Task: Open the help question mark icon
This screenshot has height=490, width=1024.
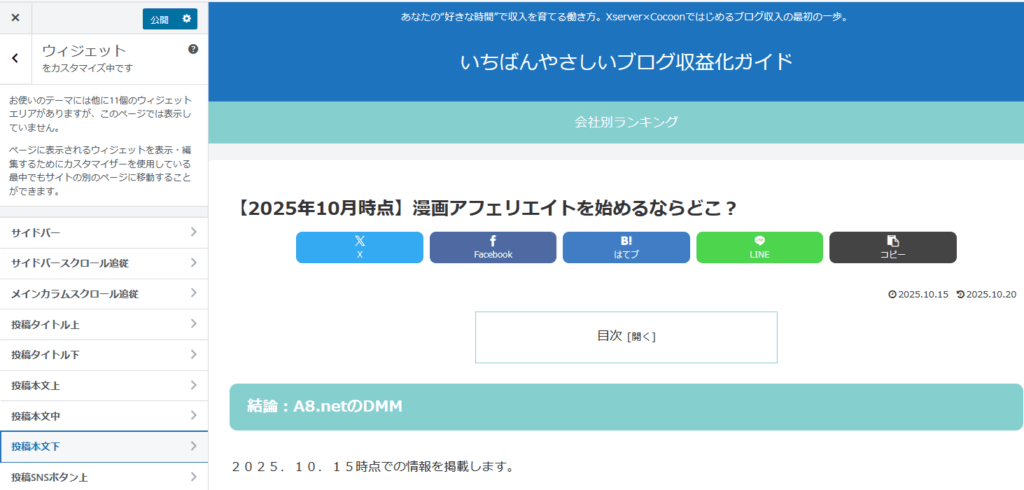Action: 193,49
